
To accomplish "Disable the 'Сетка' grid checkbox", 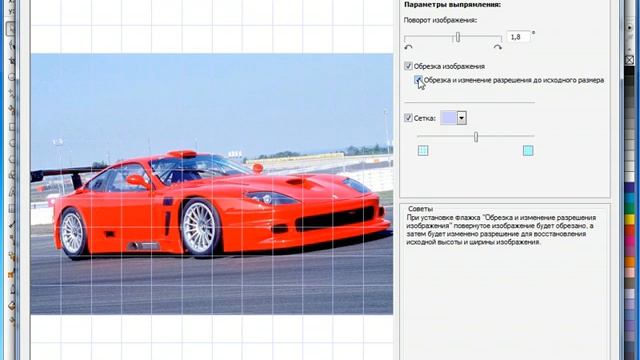I will [408, 118].
